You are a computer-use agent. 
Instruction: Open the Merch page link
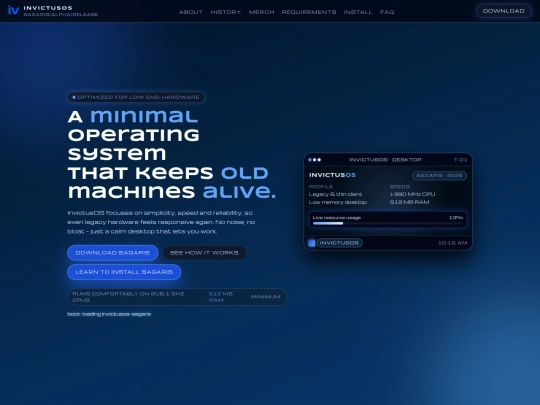tap(261, 12)
